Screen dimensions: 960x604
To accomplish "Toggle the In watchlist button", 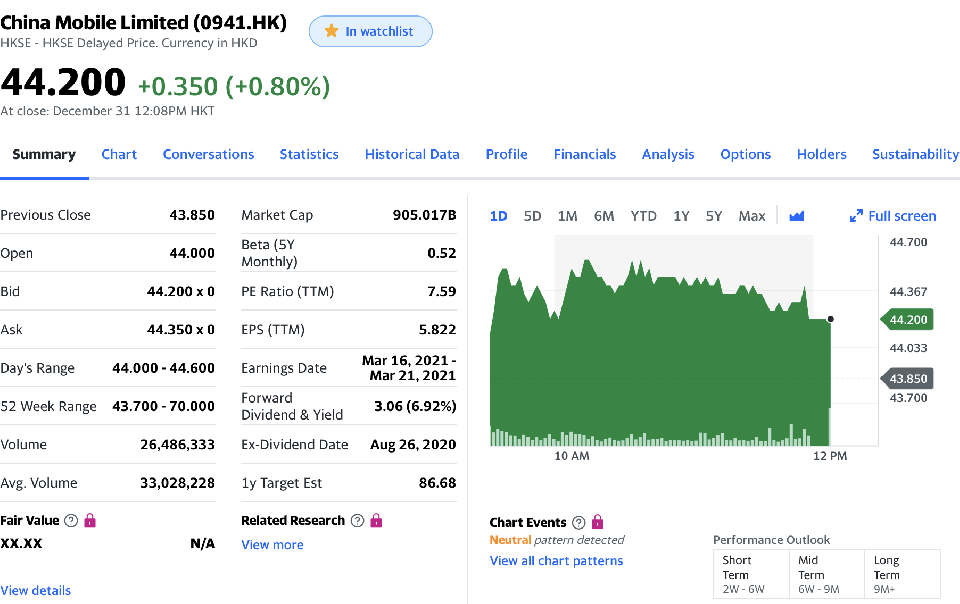I will pos(371,31).
